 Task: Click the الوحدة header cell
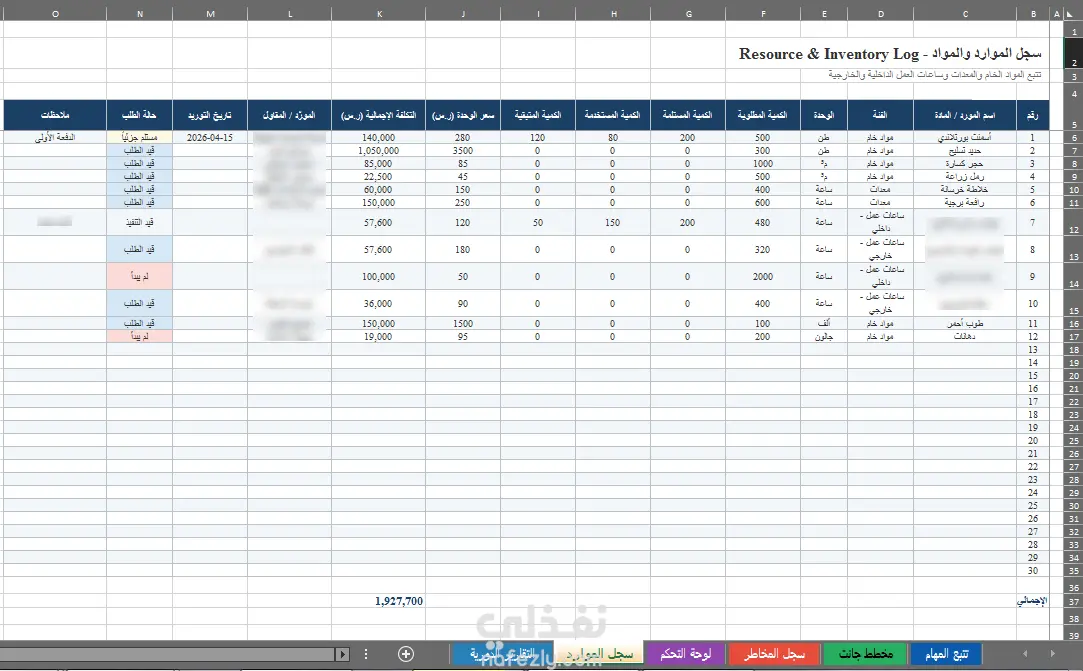click(x=824, y=115)
